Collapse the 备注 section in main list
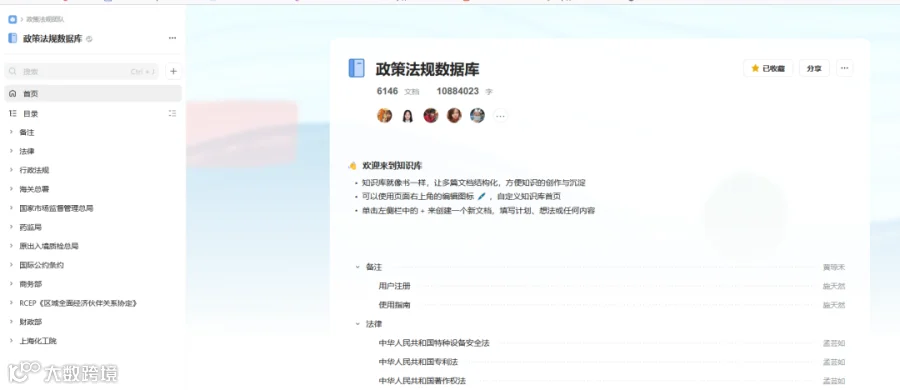 tap(357, 267)
